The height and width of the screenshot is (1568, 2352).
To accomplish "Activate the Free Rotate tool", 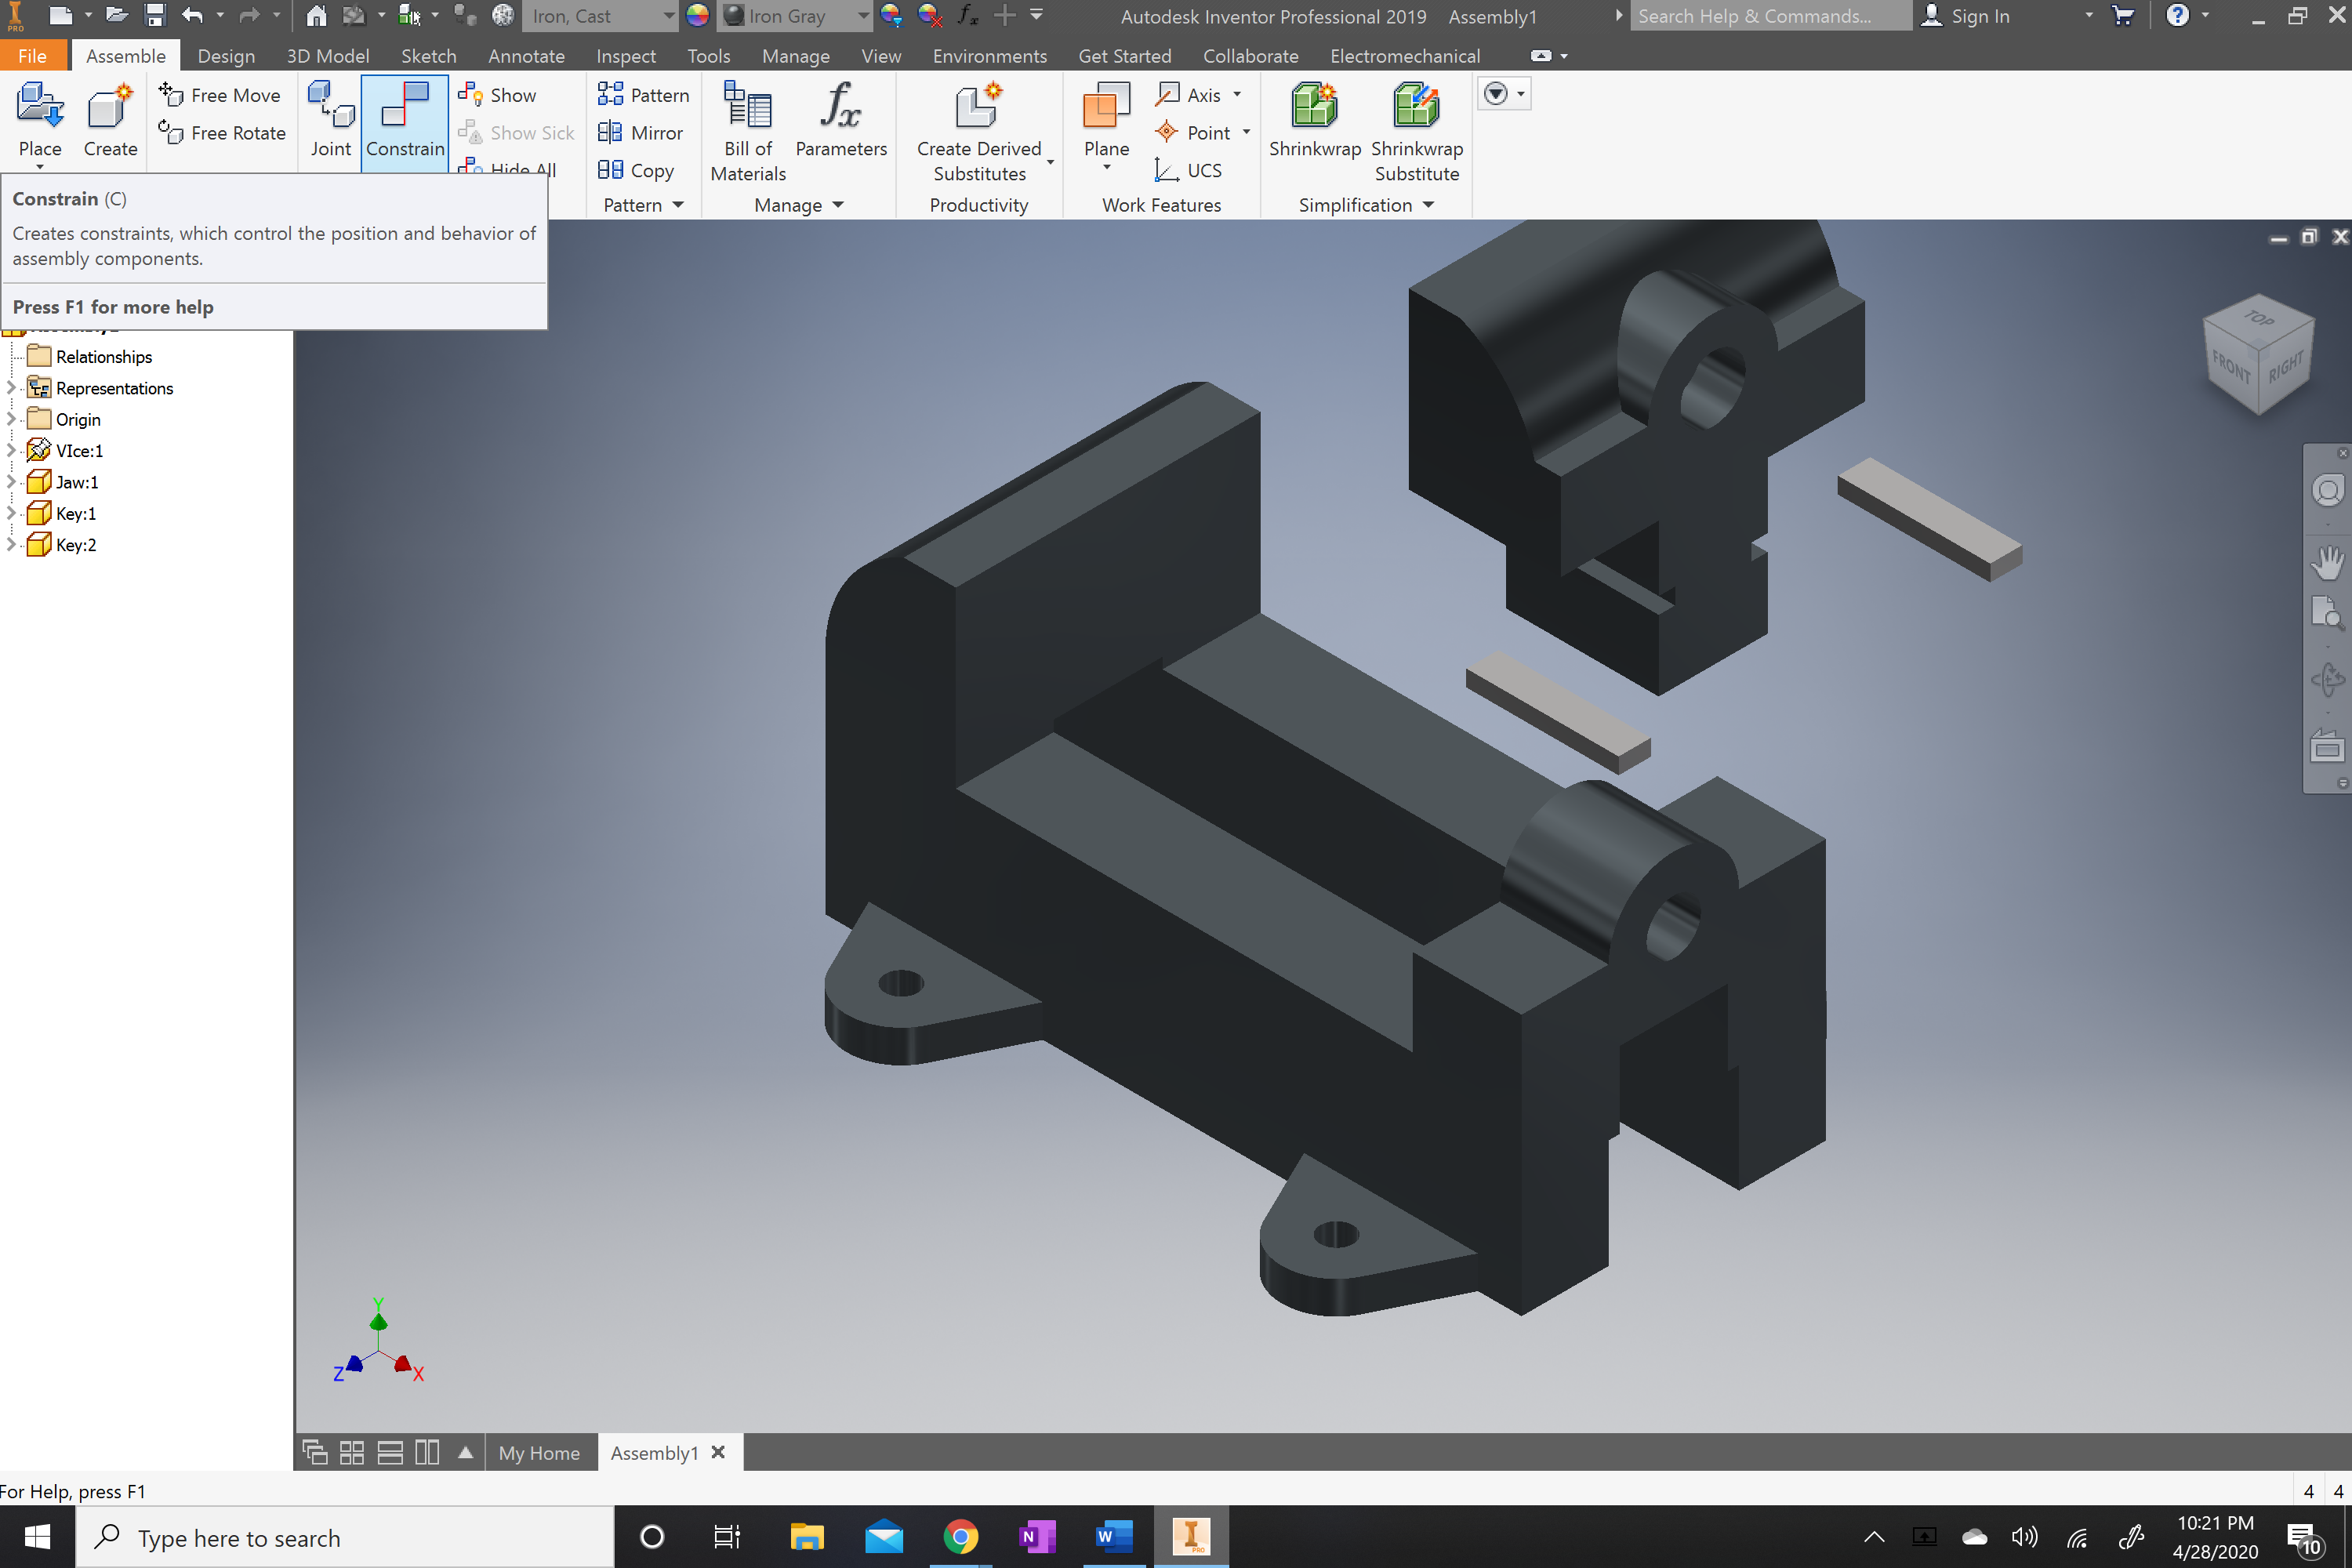I will [222, 132].
